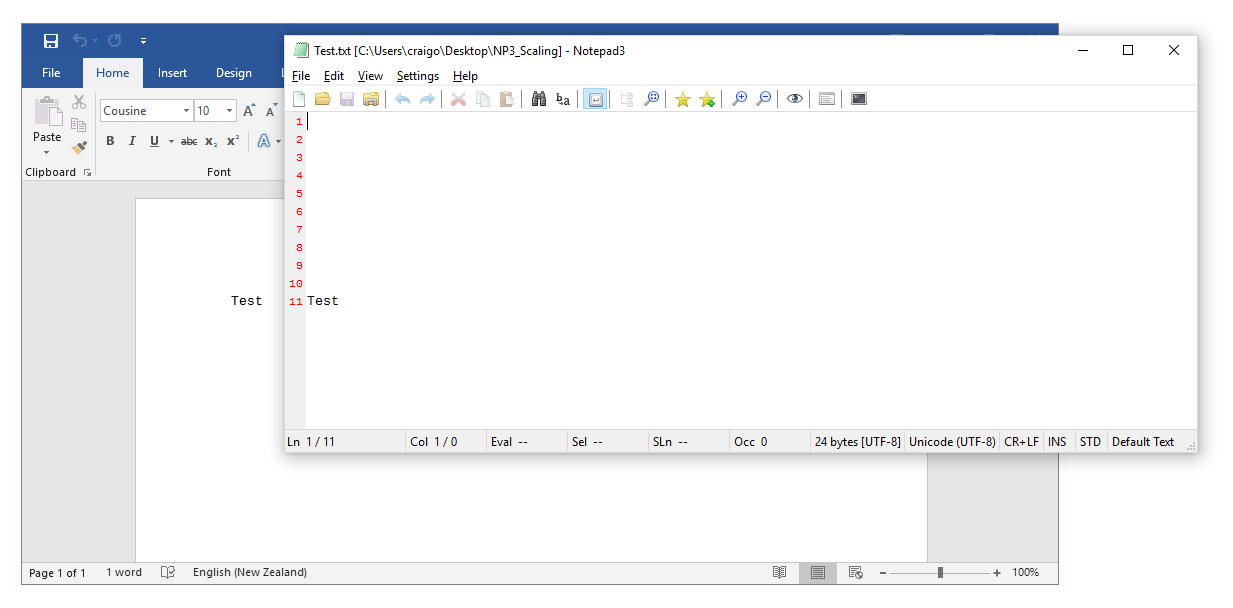The image size is (1233, 608).
Task: Open the File menu in Notepad3
Action: 301,76
